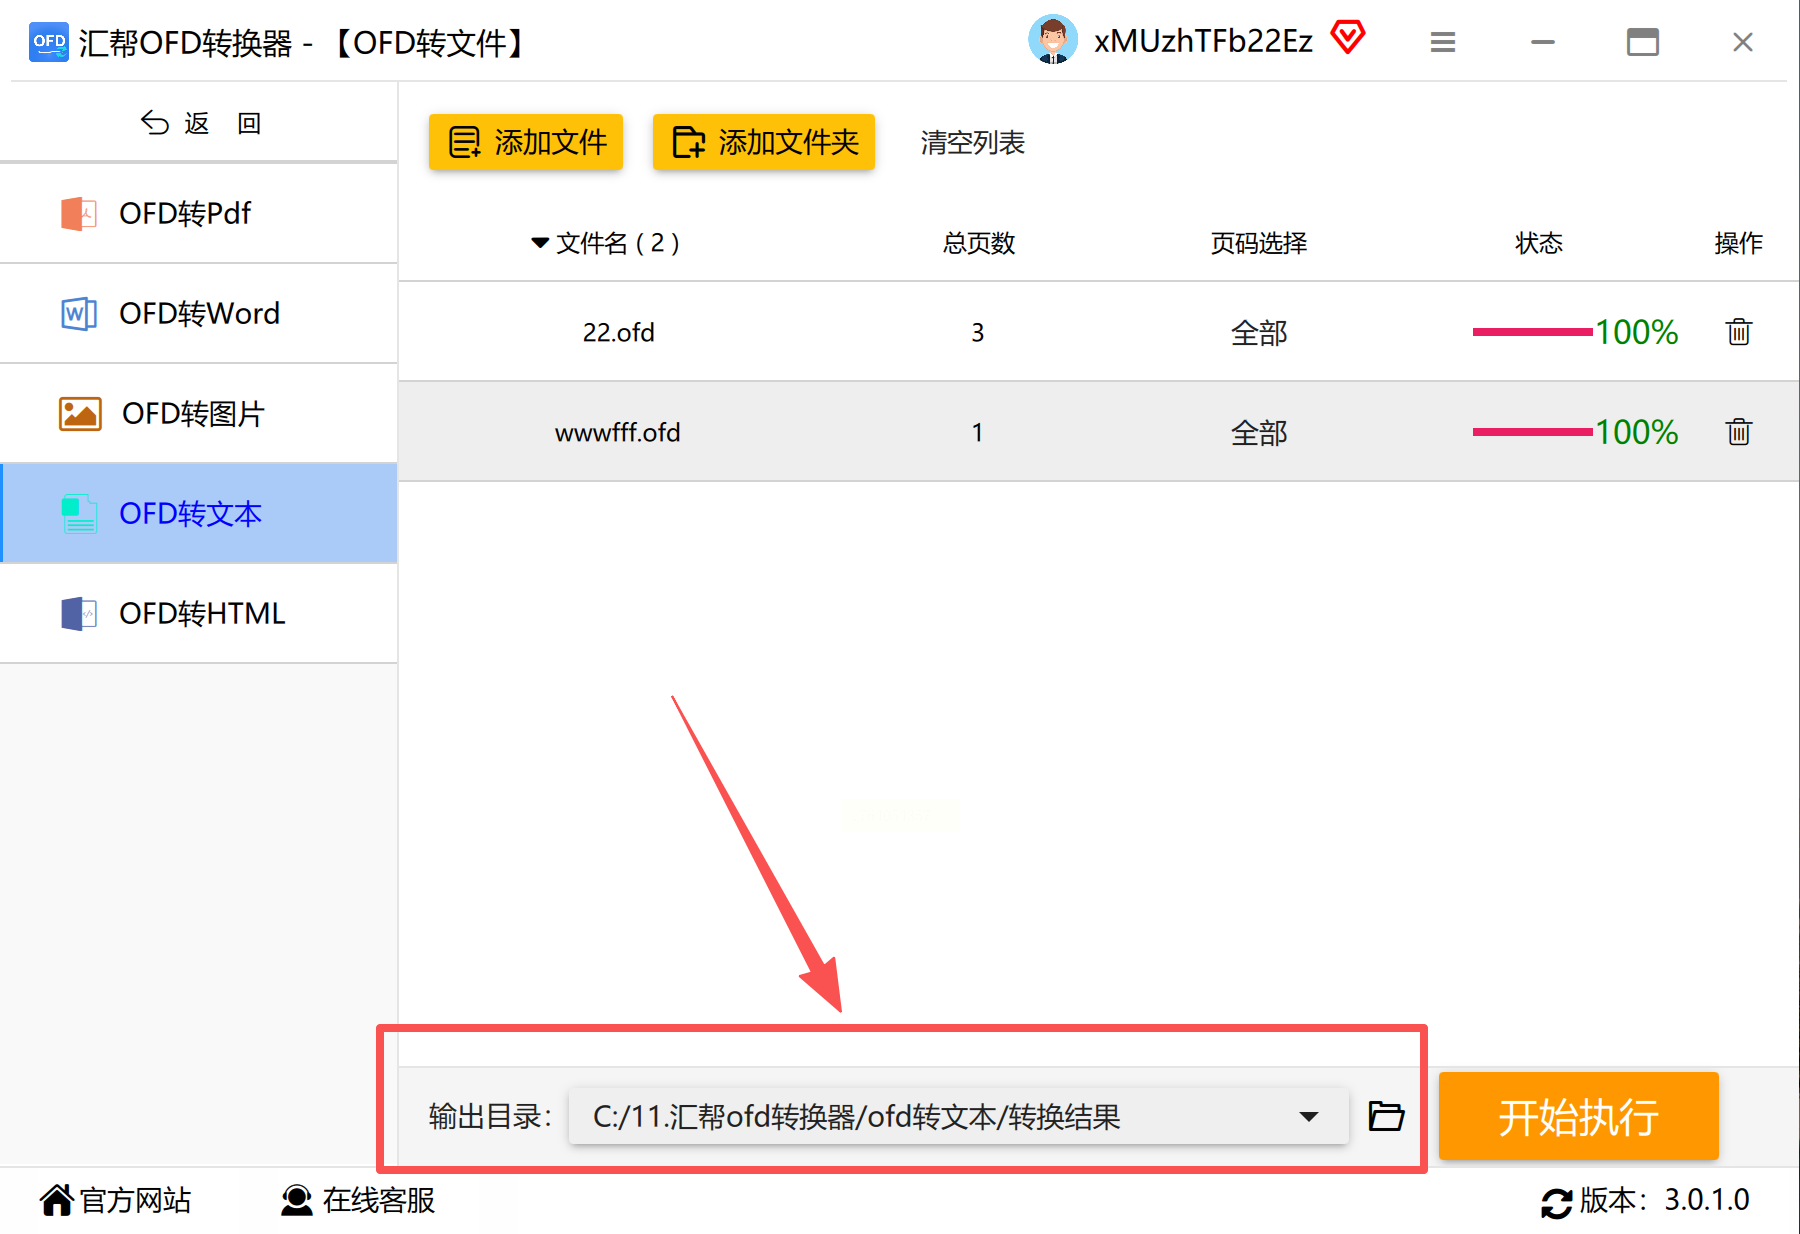Click the red VIP diamond badge
Screen dimensions: 1800x1234
click(x=1348, y=38)
